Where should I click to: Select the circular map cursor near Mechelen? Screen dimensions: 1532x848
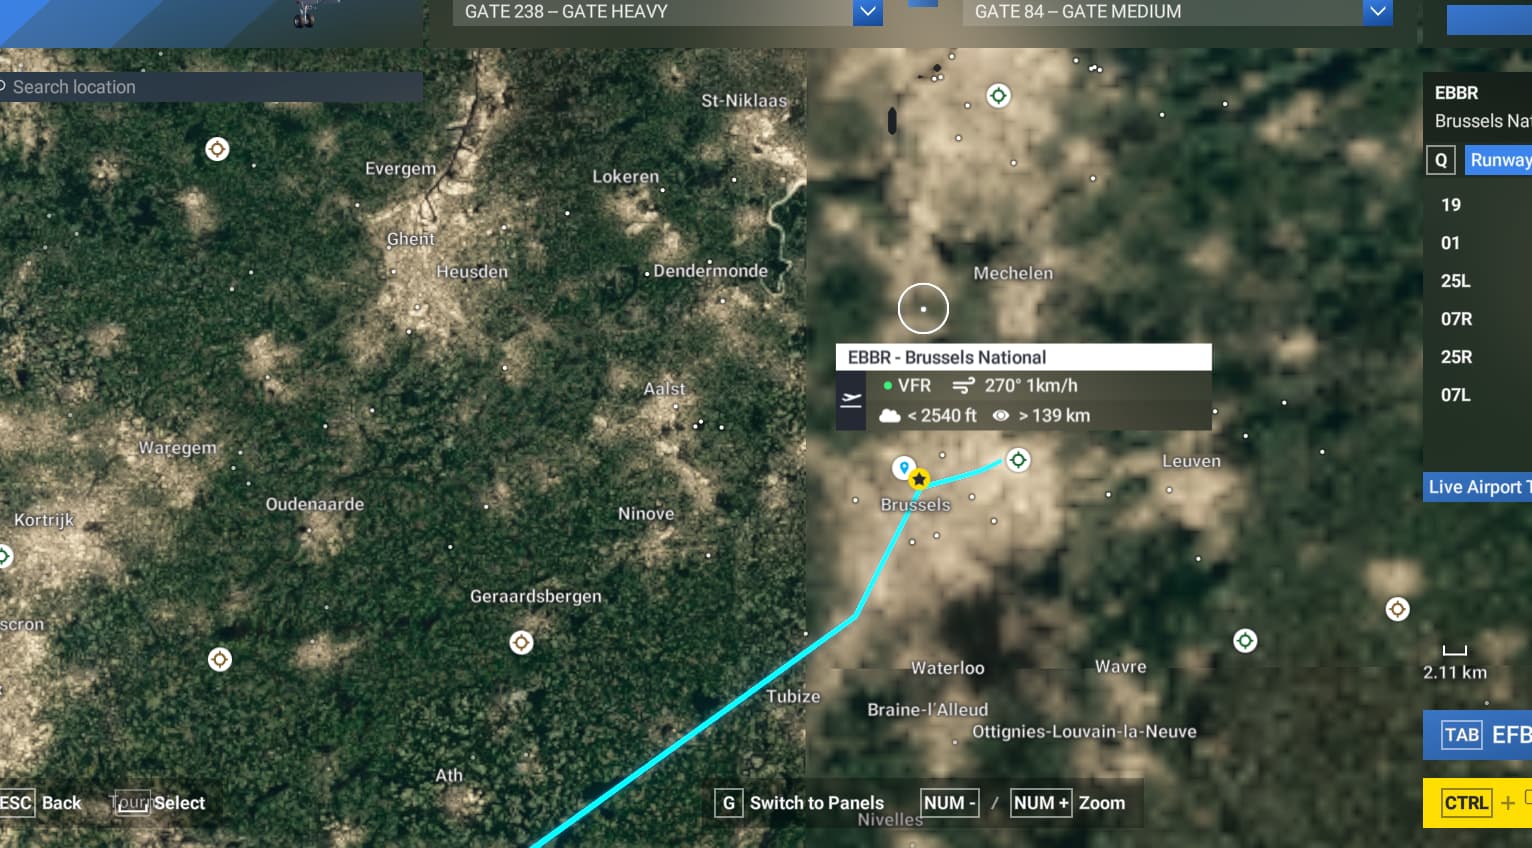(x=923, y=309)
